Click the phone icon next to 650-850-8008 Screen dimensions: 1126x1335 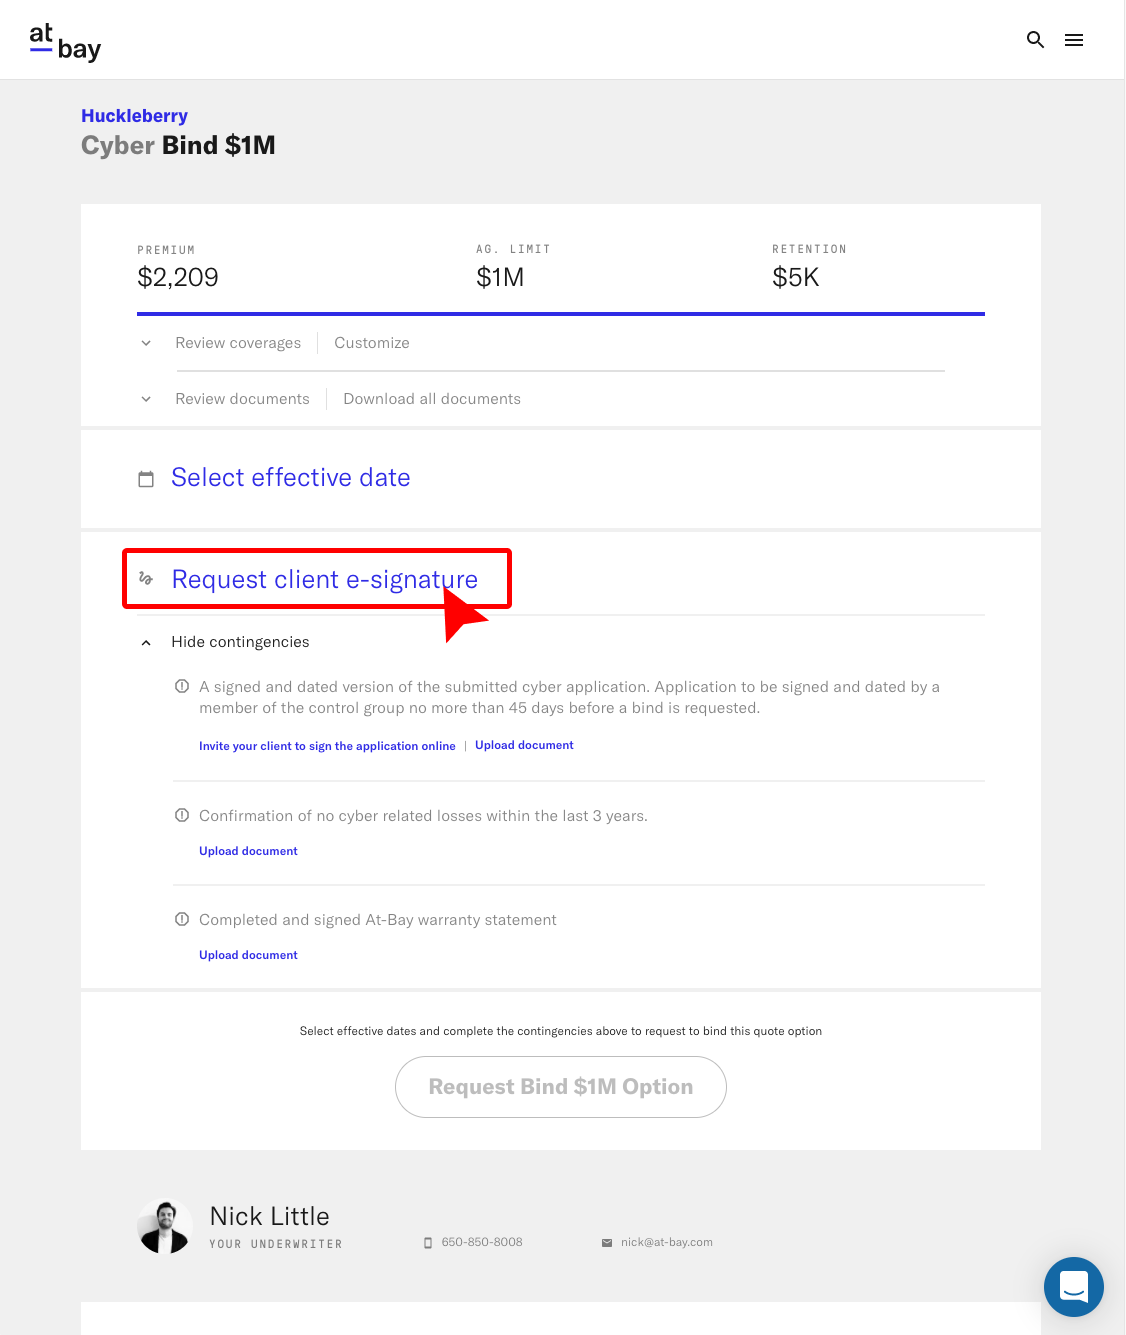point(428,1243)
